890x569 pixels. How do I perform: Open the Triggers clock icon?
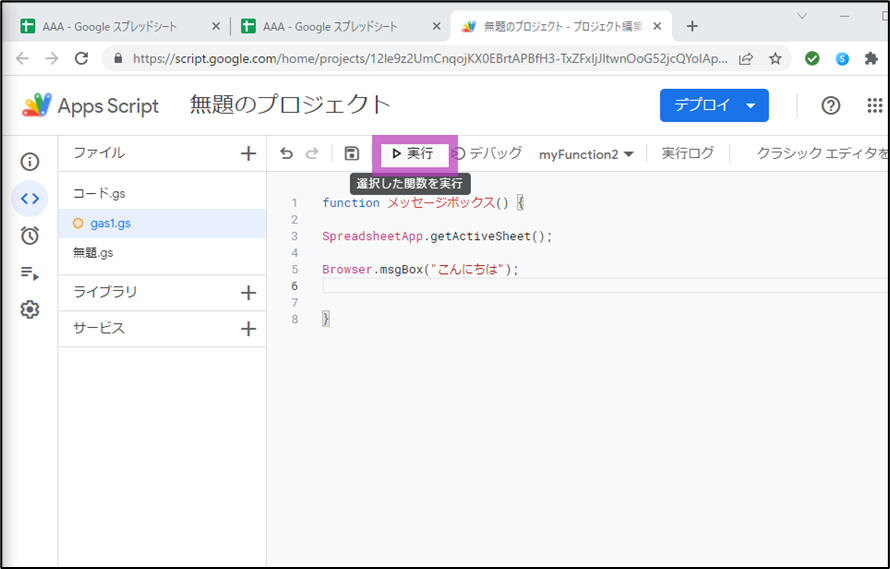tap(30, 235)
